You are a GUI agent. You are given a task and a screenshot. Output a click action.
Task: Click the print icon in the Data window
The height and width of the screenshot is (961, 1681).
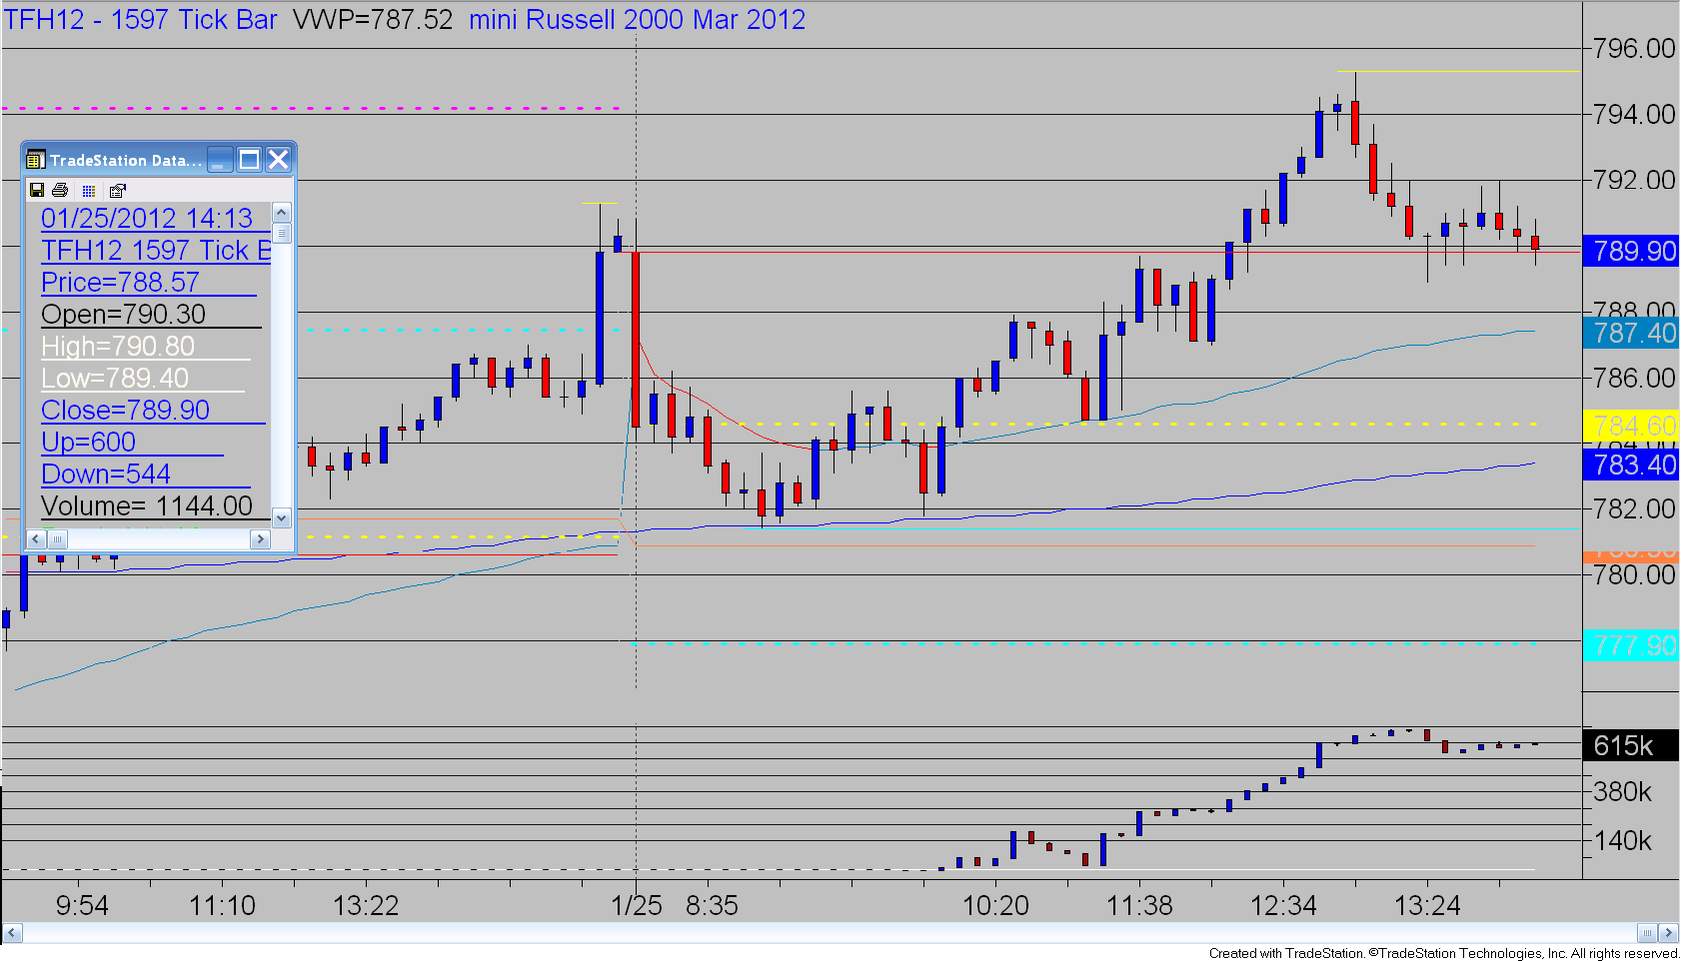click(x=60, y=190)
